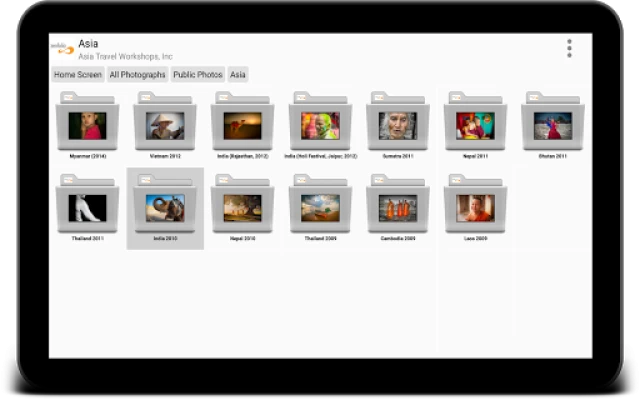Open India (Holi Festival, Jaipur, 2012) folder
640x400 pixels.
coord(320,124)
